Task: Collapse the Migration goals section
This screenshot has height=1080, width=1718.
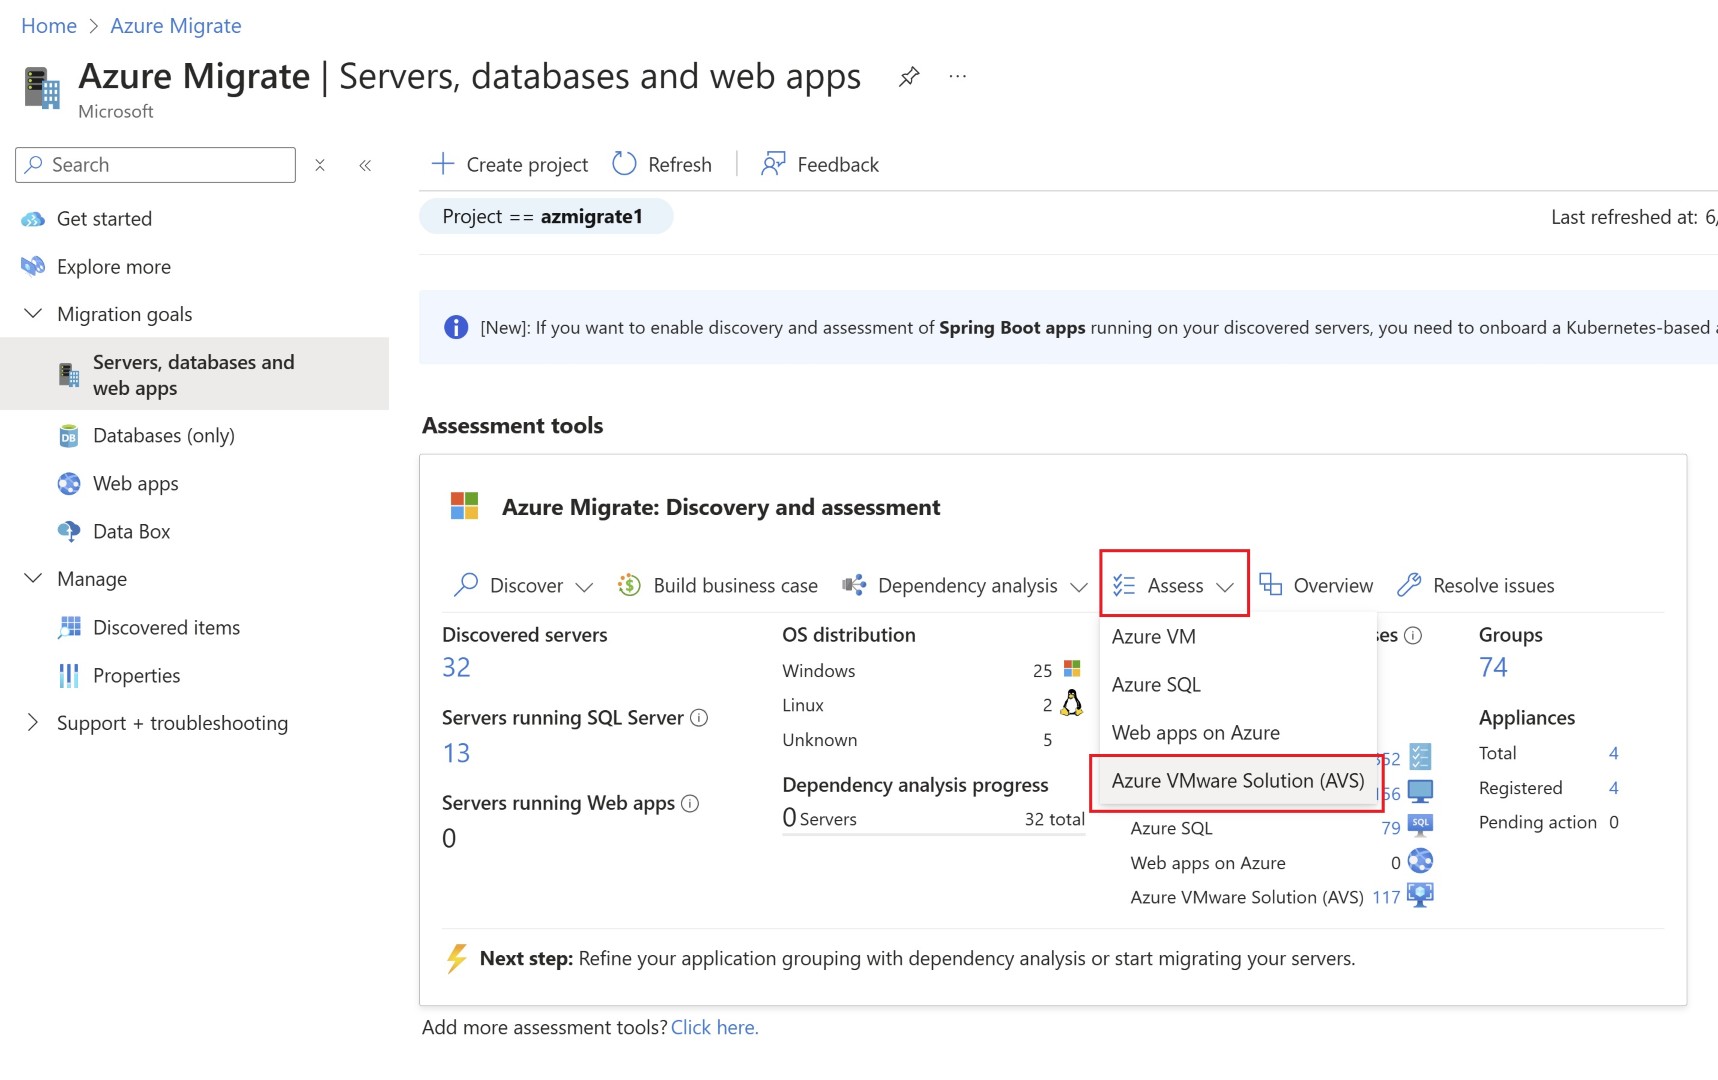Action: click(33, 314)
